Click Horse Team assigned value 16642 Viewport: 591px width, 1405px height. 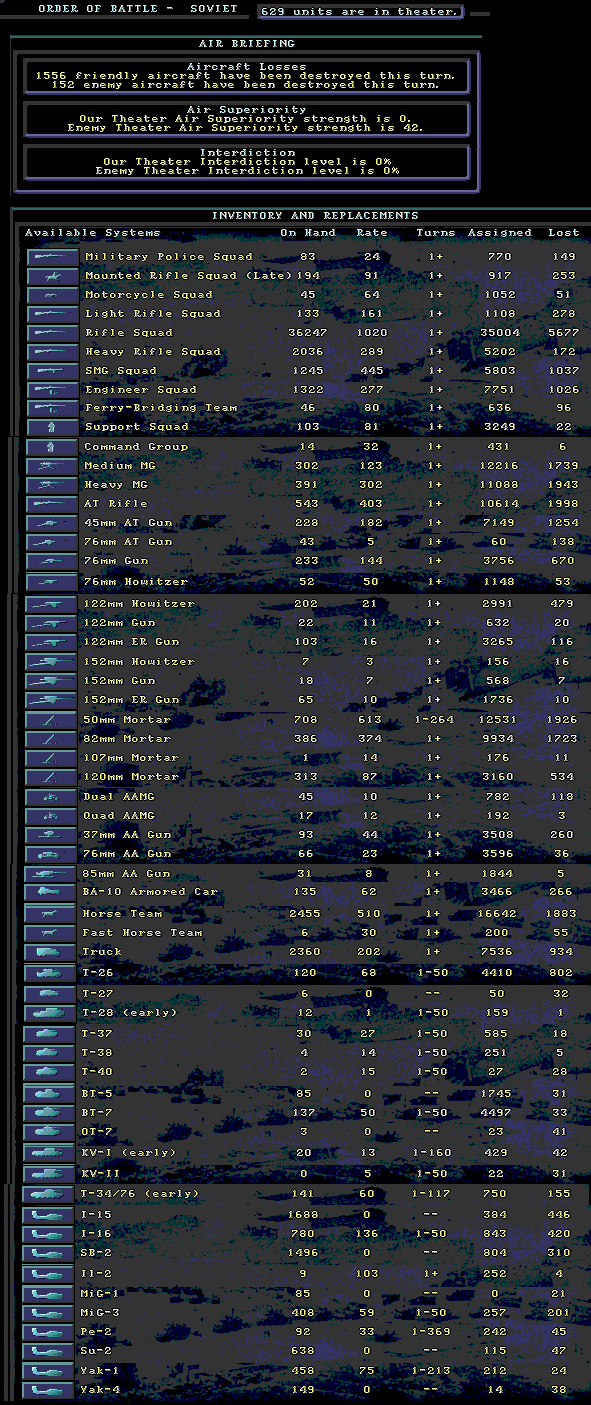click(x=500, y=914)
